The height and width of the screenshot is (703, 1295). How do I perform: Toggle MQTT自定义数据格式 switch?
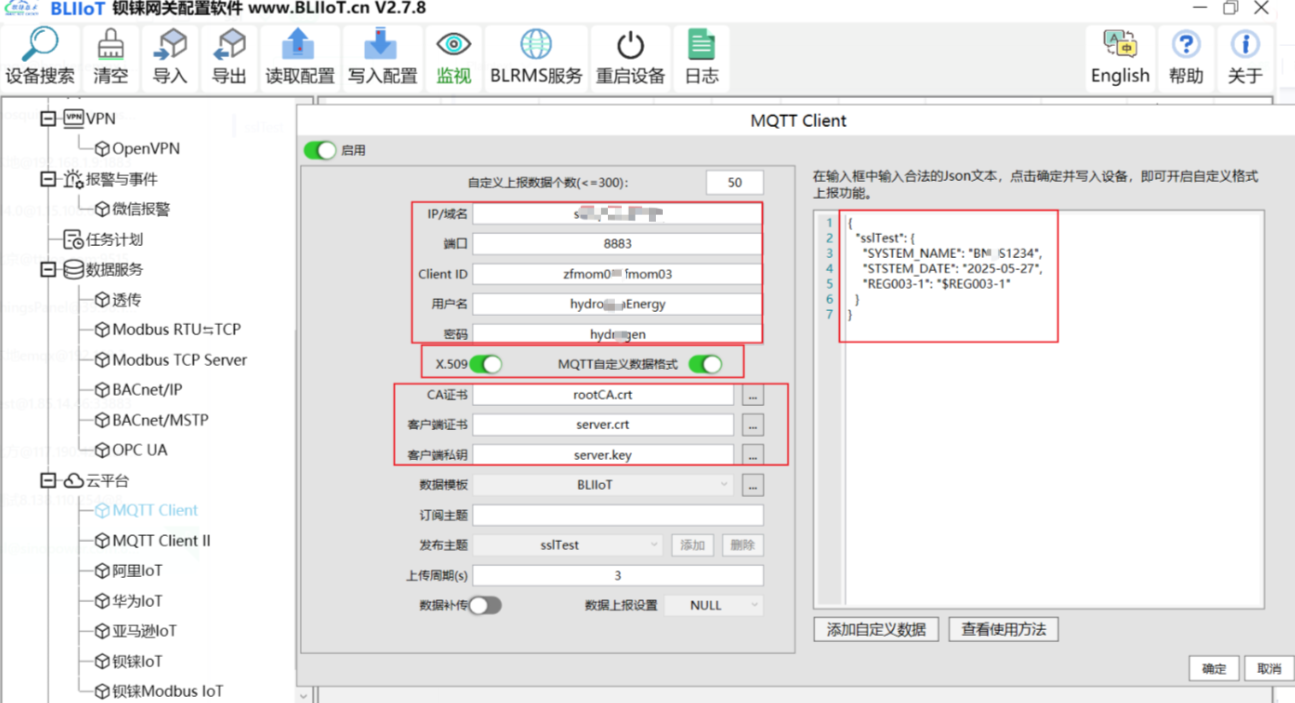[x=705, y=364]
